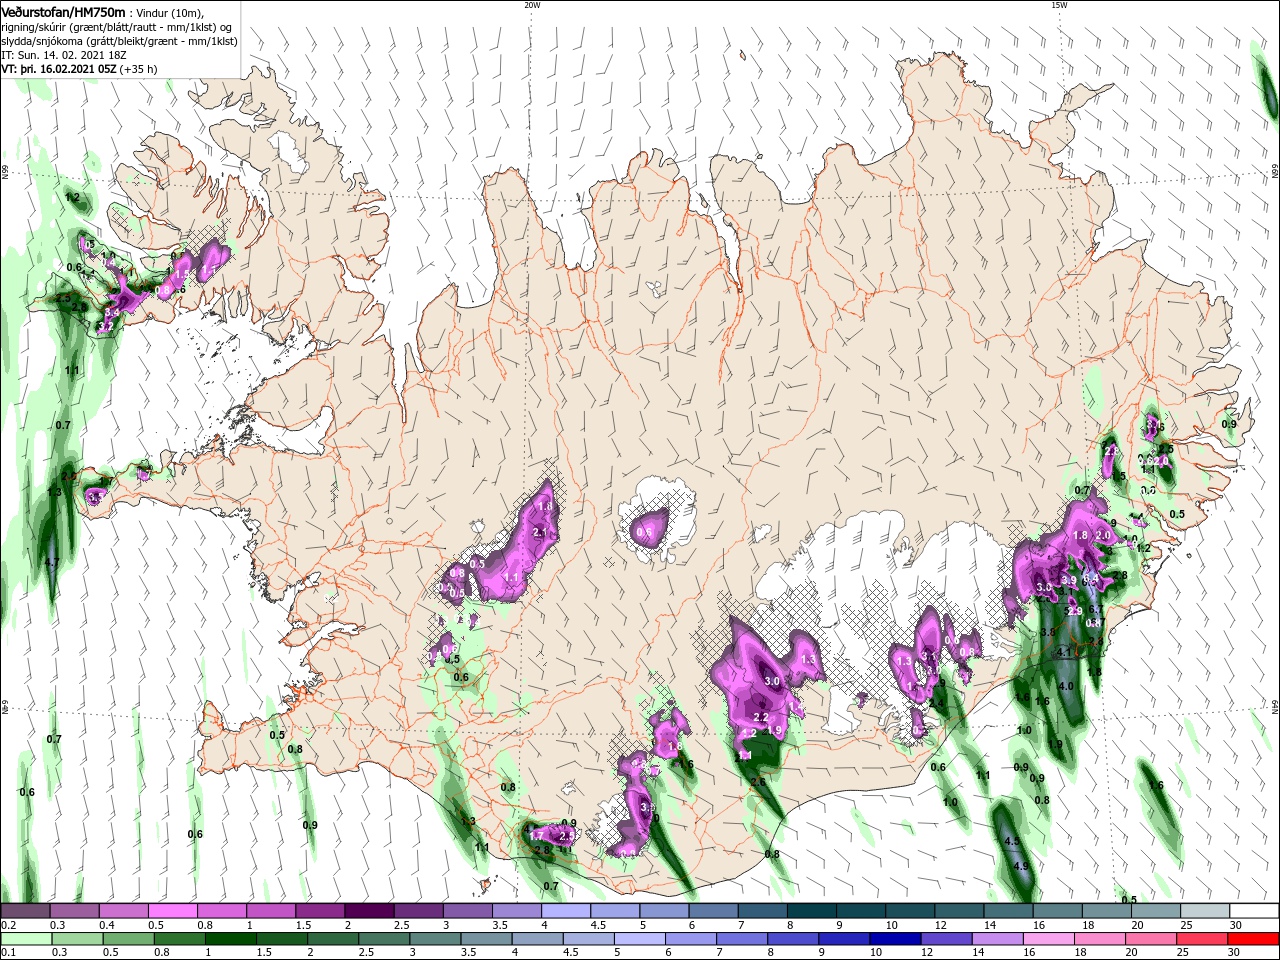1280x960 pixels.
Task: Click the title text 'Veðurstofan/HM750m'
Action: (x=64, y=12)
